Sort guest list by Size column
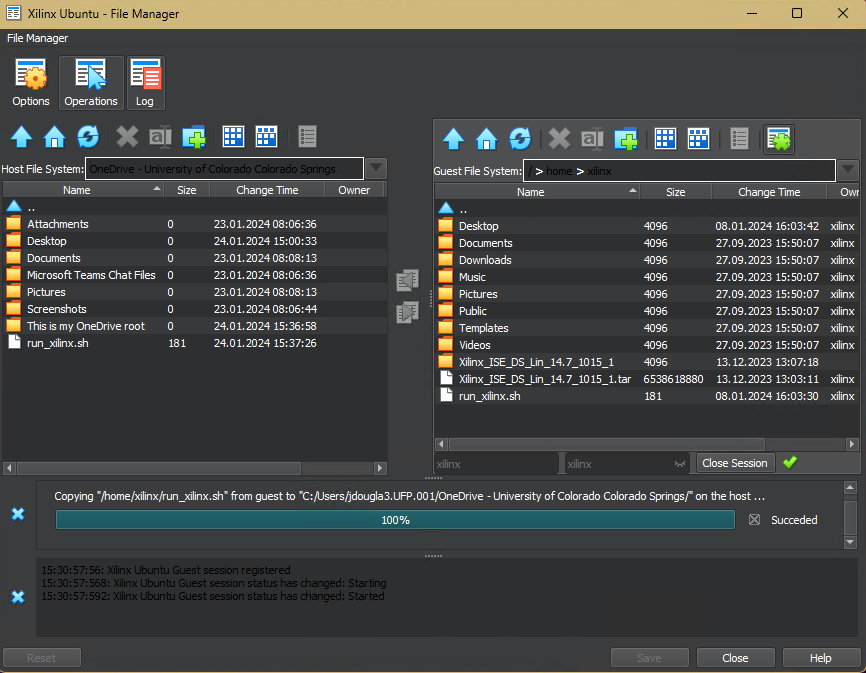 pos(675,192)
